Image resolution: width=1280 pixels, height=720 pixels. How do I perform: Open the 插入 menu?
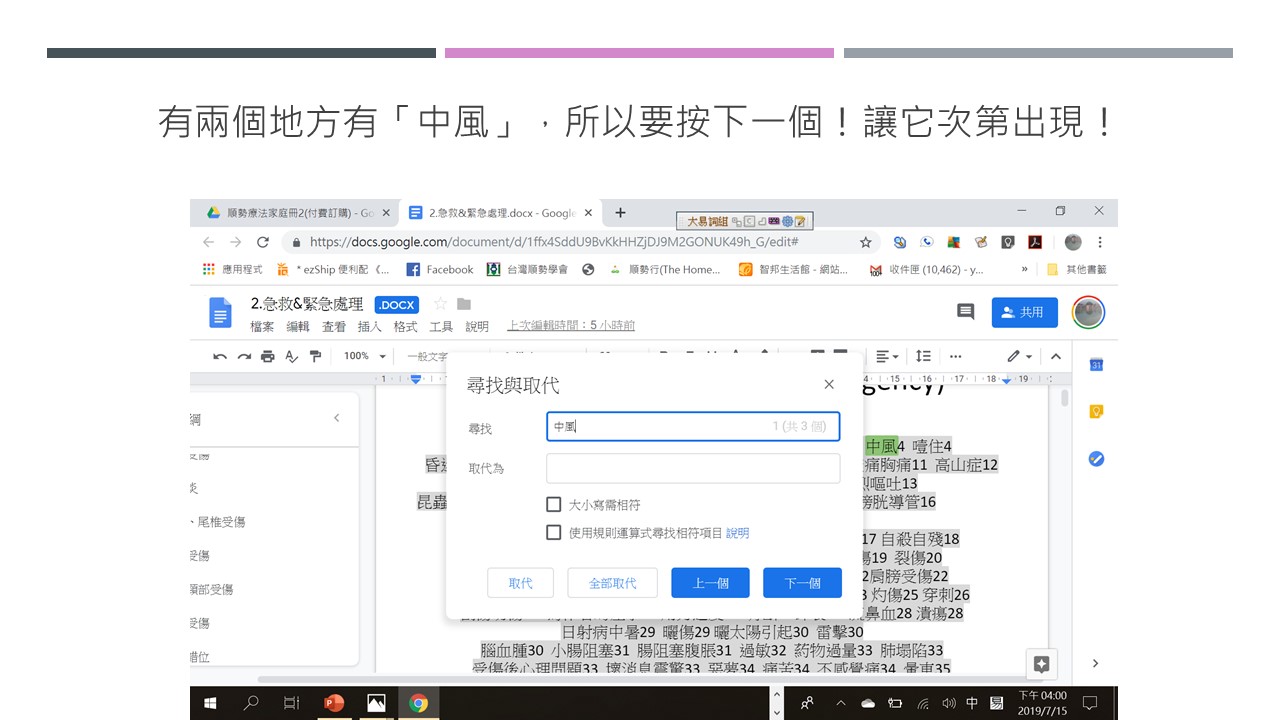[370, 326]
